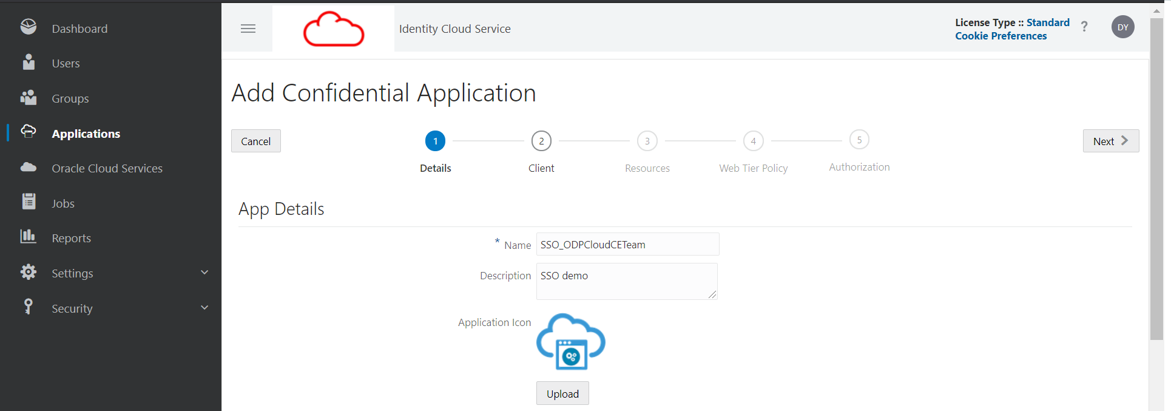Open Jobs from the sidebar

63,203
